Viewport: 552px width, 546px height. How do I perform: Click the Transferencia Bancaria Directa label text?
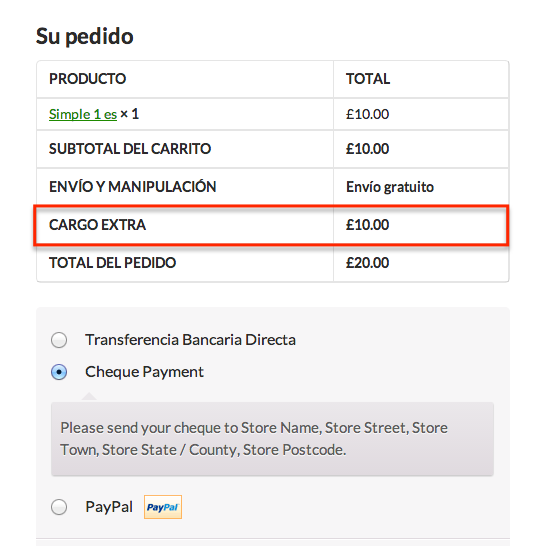pos(190,340)
